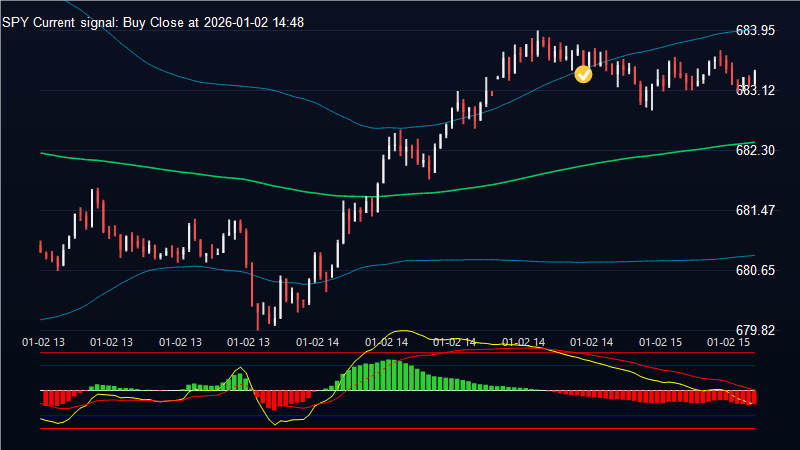Pick the 680.65 price axis label
The width and height of the screenshot is (800, 450).
(755, 270)
